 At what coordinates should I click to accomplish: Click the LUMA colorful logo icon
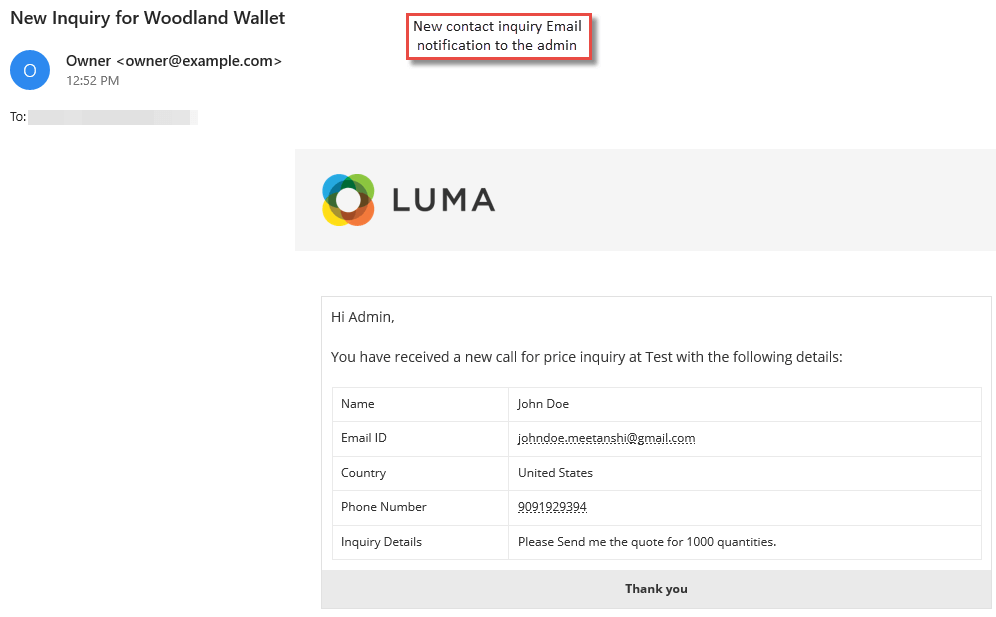[348, 200]
